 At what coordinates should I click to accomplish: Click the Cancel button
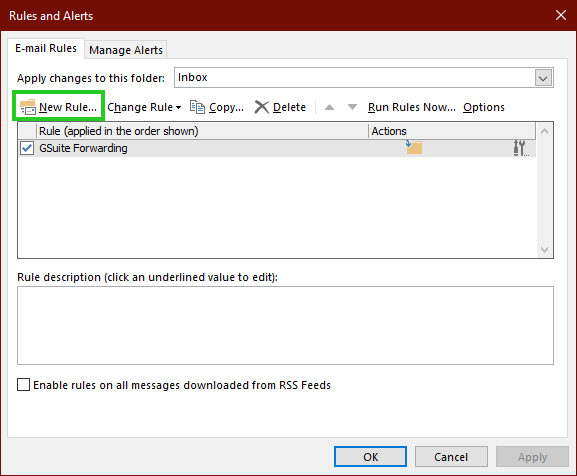coord(451,457)
